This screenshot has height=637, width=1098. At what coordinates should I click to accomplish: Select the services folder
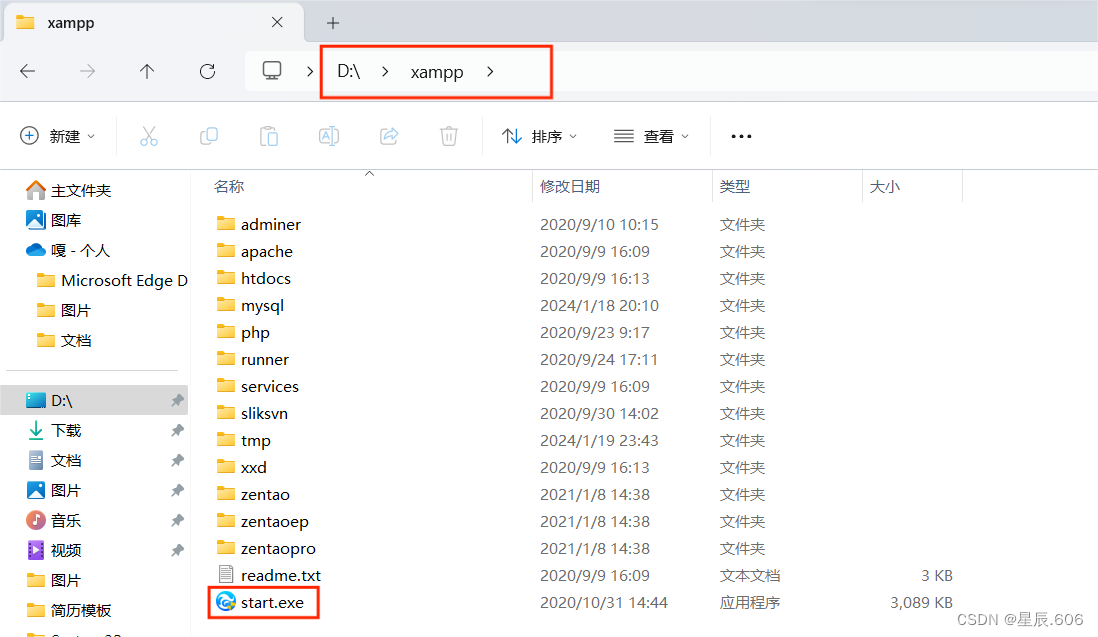coord(258,386)
